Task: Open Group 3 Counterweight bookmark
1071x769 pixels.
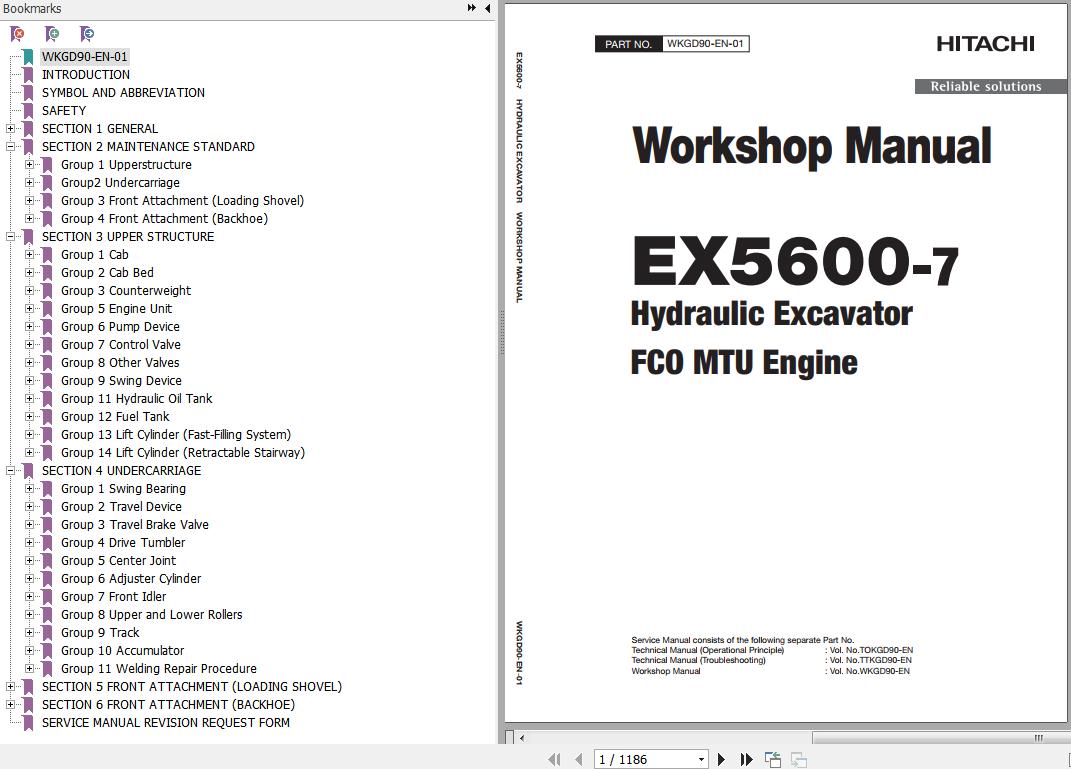Action: 126,291
